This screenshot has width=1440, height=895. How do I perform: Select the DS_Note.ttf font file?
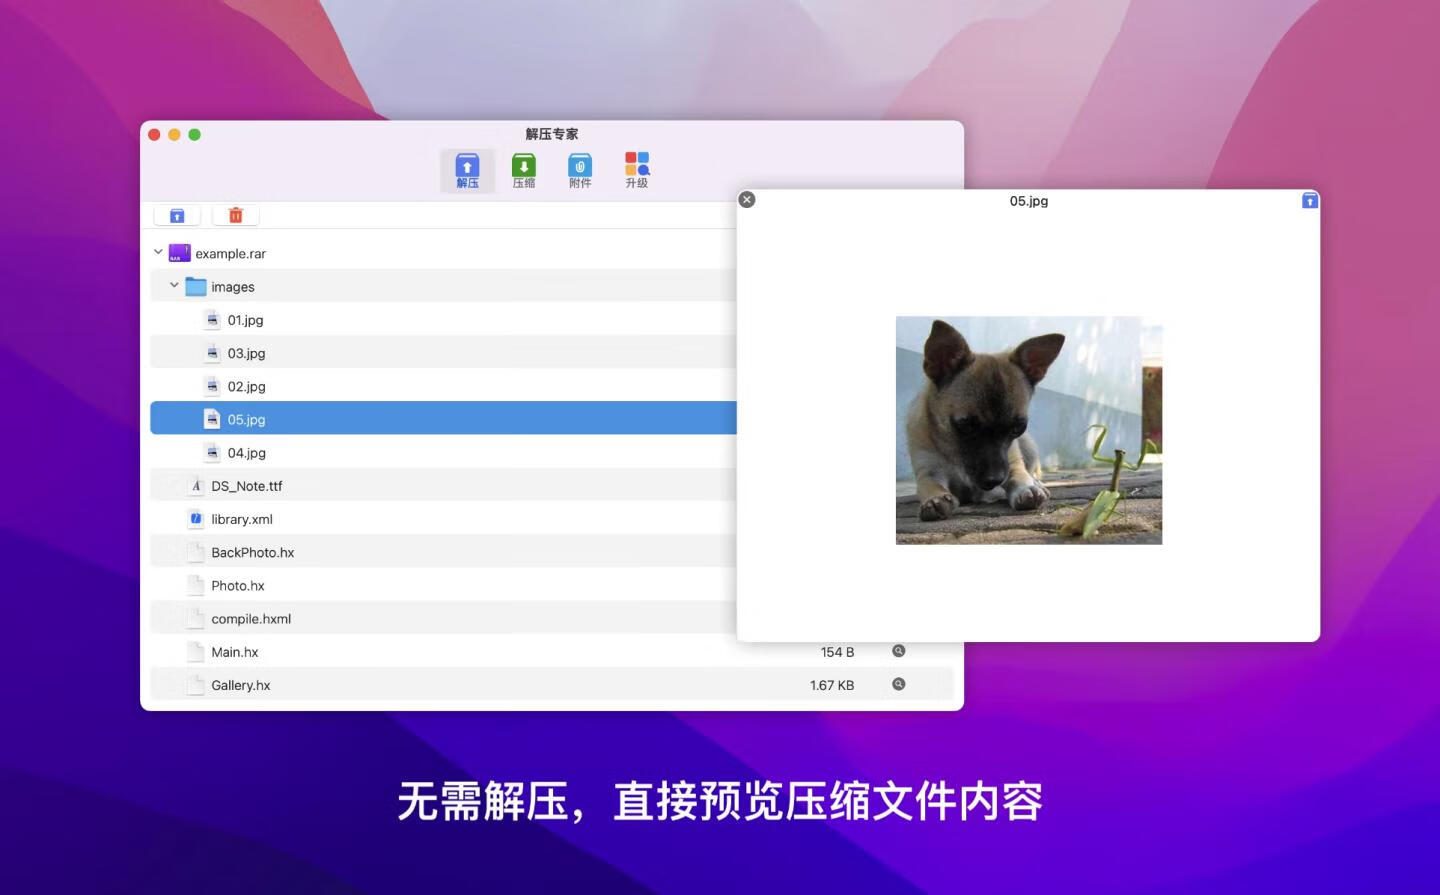click(246, 486)
